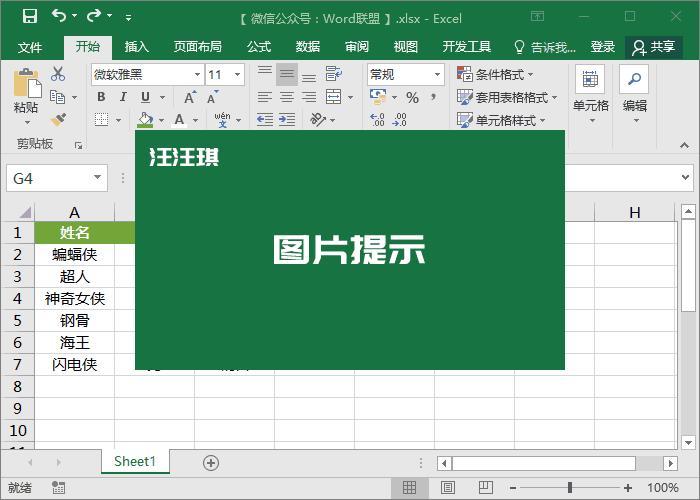This screenshot has height=500, width=700.
Task: Apply percent style
Action: click(412, 97)
